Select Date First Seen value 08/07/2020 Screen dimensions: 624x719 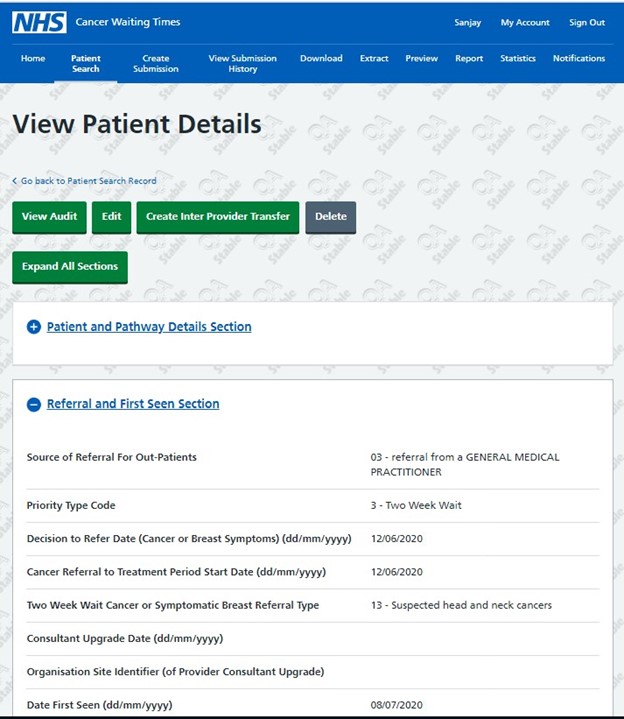pyautogui.click(x=397, y=705)
